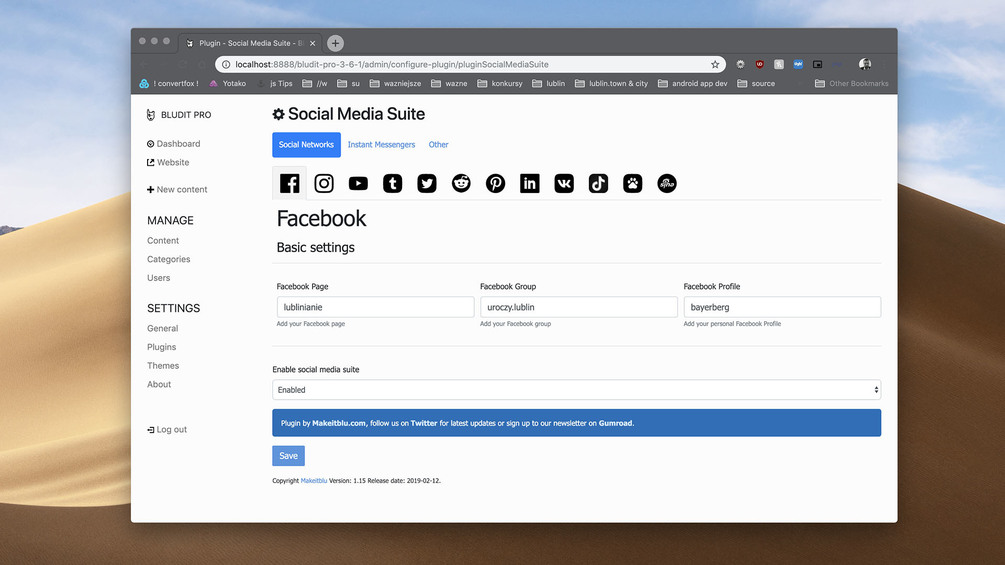Select the Reddit network icon
Viewport: 1005px width, 565px height.
(461, 183)
